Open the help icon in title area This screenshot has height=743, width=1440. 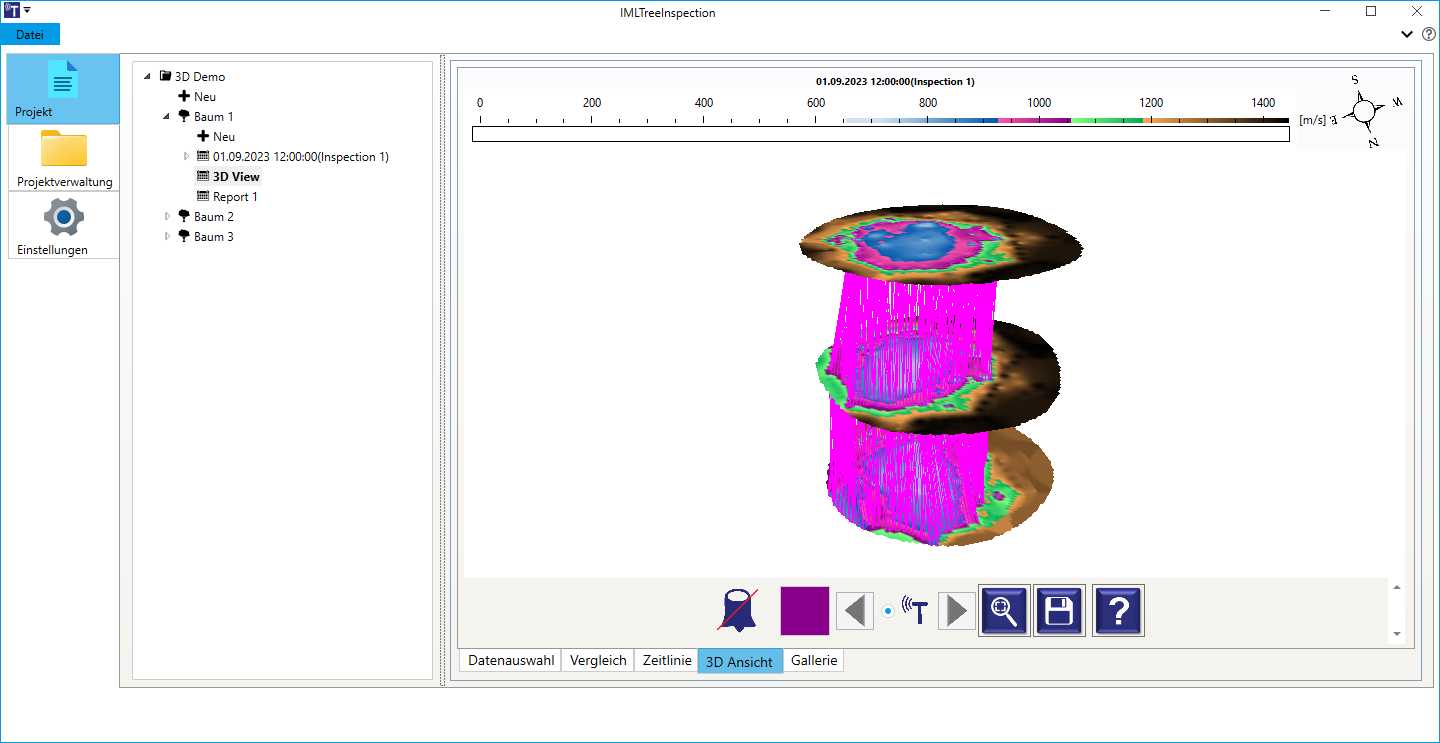pos(1428,34)
